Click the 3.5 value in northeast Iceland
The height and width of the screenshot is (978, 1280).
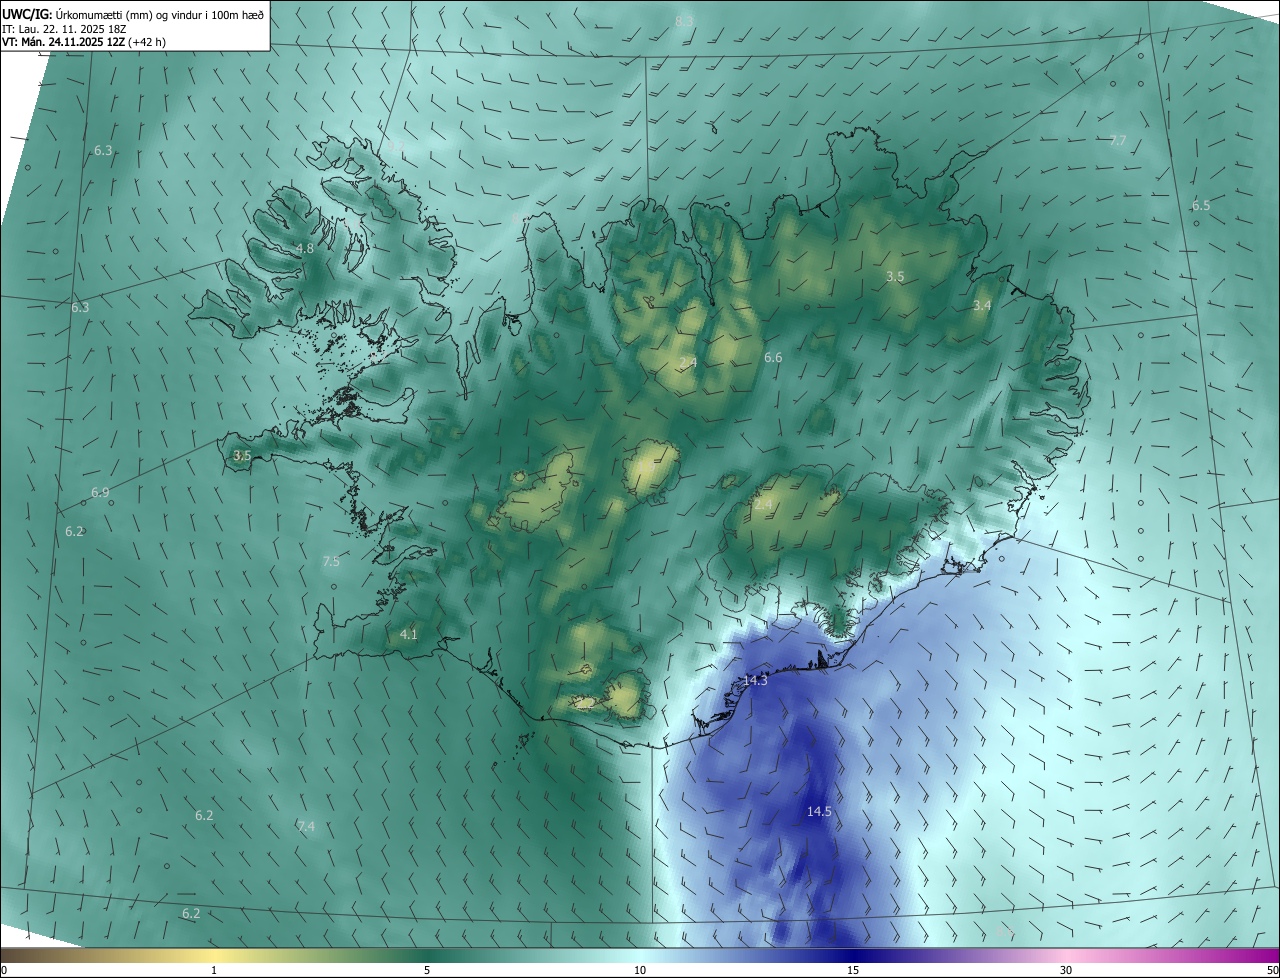pos(895,277)
